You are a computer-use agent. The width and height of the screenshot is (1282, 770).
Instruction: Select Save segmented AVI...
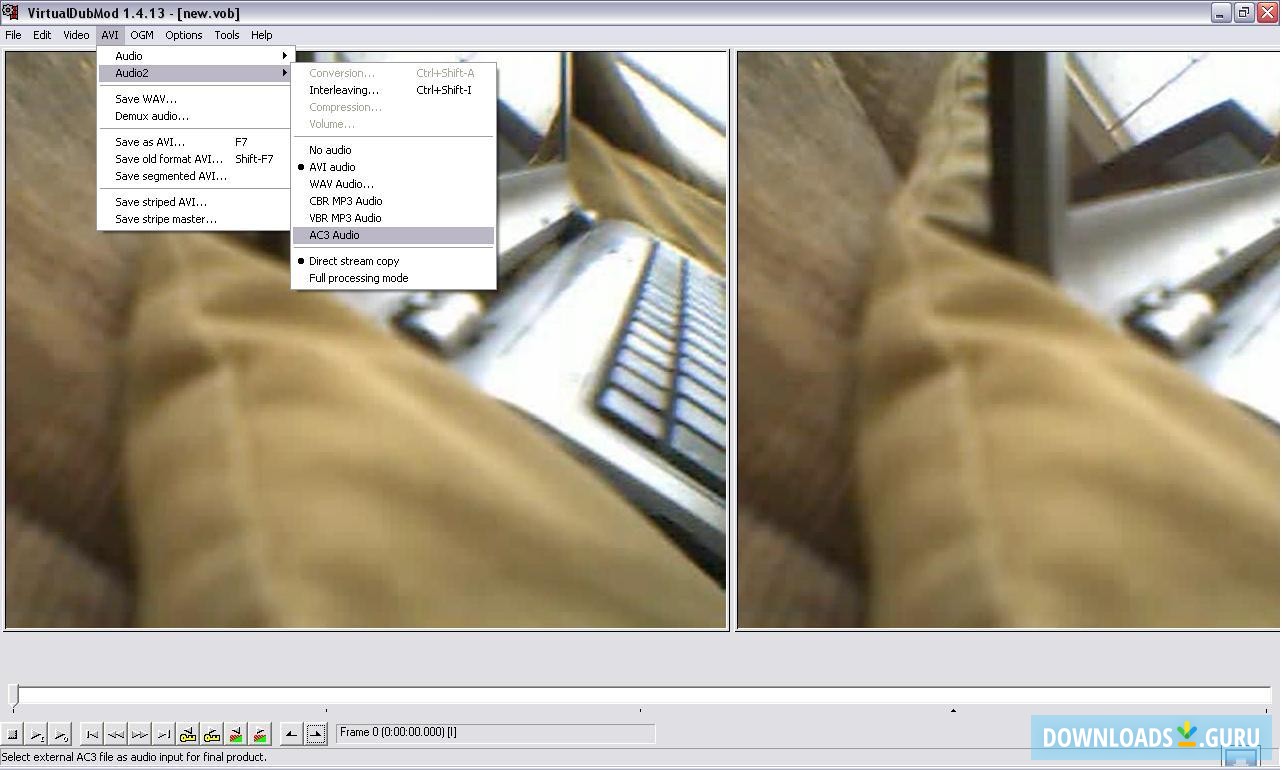(x=195, y=176)
